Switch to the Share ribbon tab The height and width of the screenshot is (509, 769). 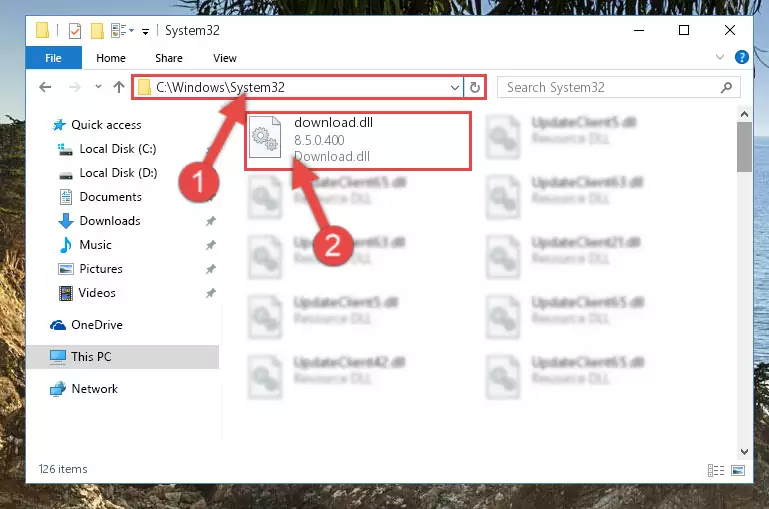[169, 58]
